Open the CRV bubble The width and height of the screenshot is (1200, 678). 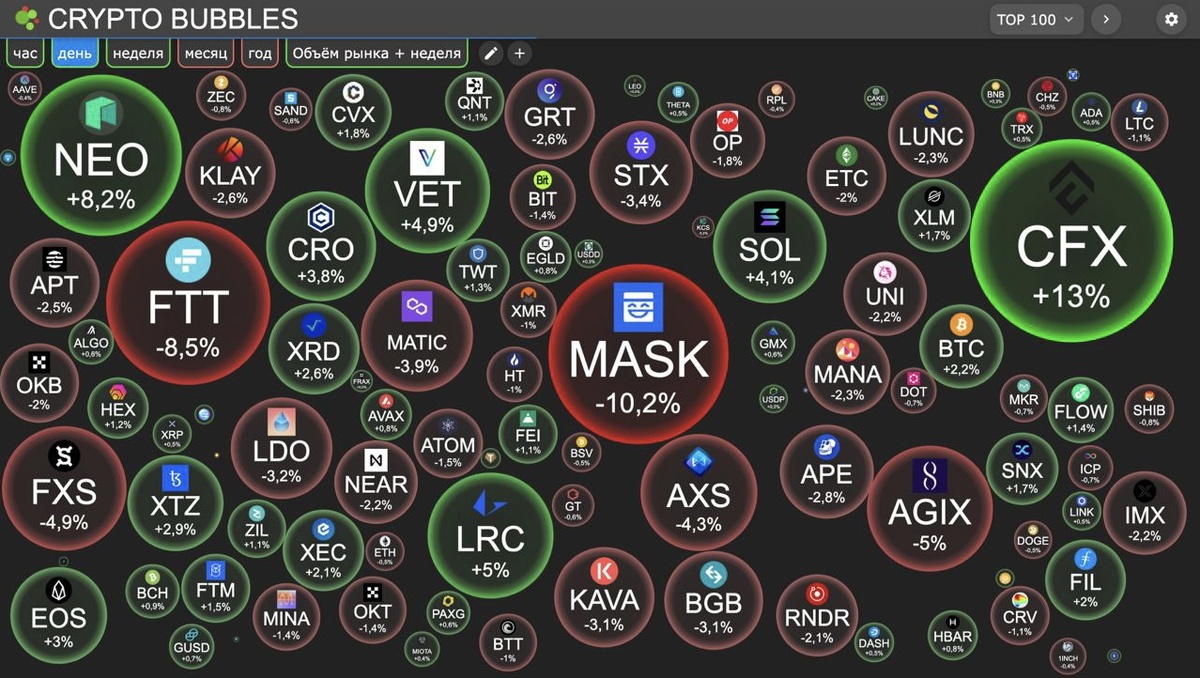click(x=1019, y=616)
